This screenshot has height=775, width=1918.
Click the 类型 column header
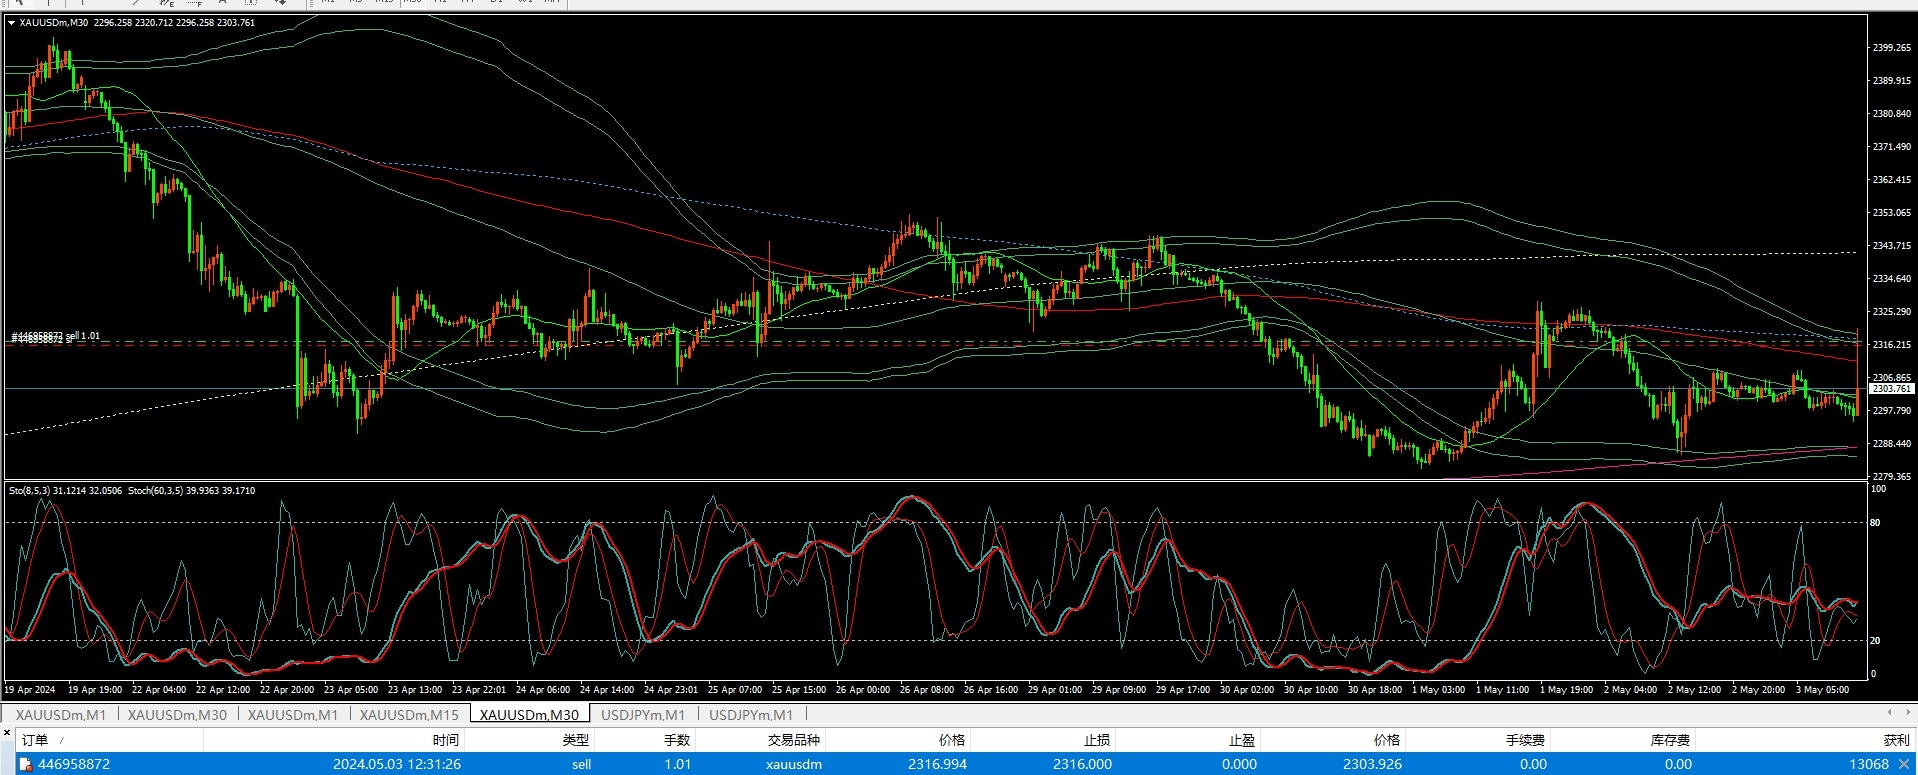click(576, 740)
